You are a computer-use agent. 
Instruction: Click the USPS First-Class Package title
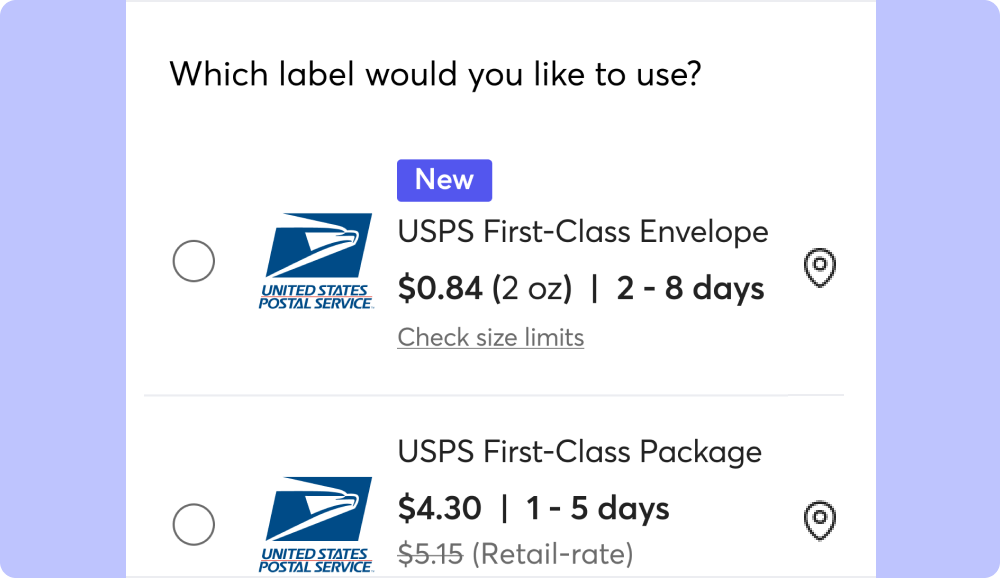pos(580,452)
